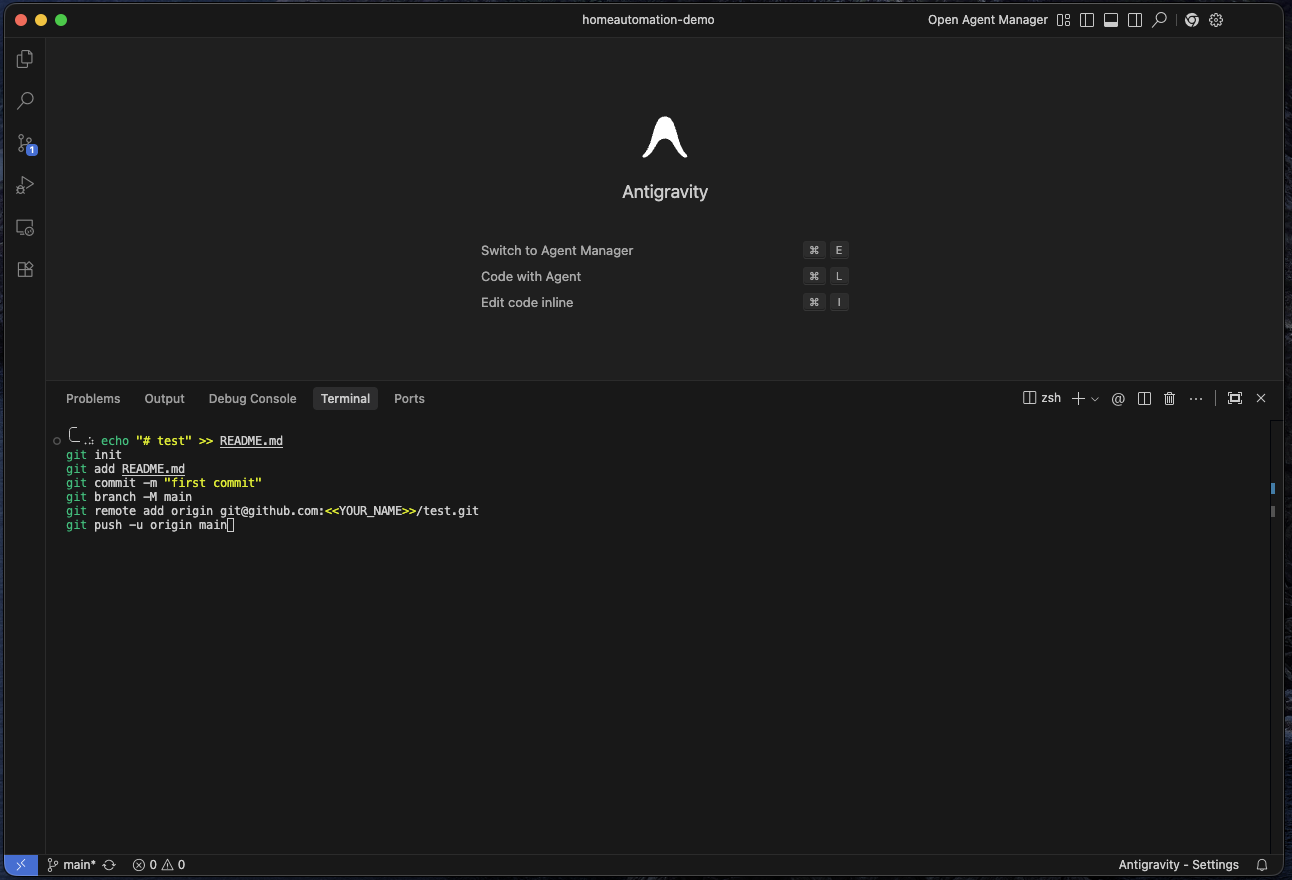Click the terminal scrollbar
1292x880 pixels.
click(1276, 636)
